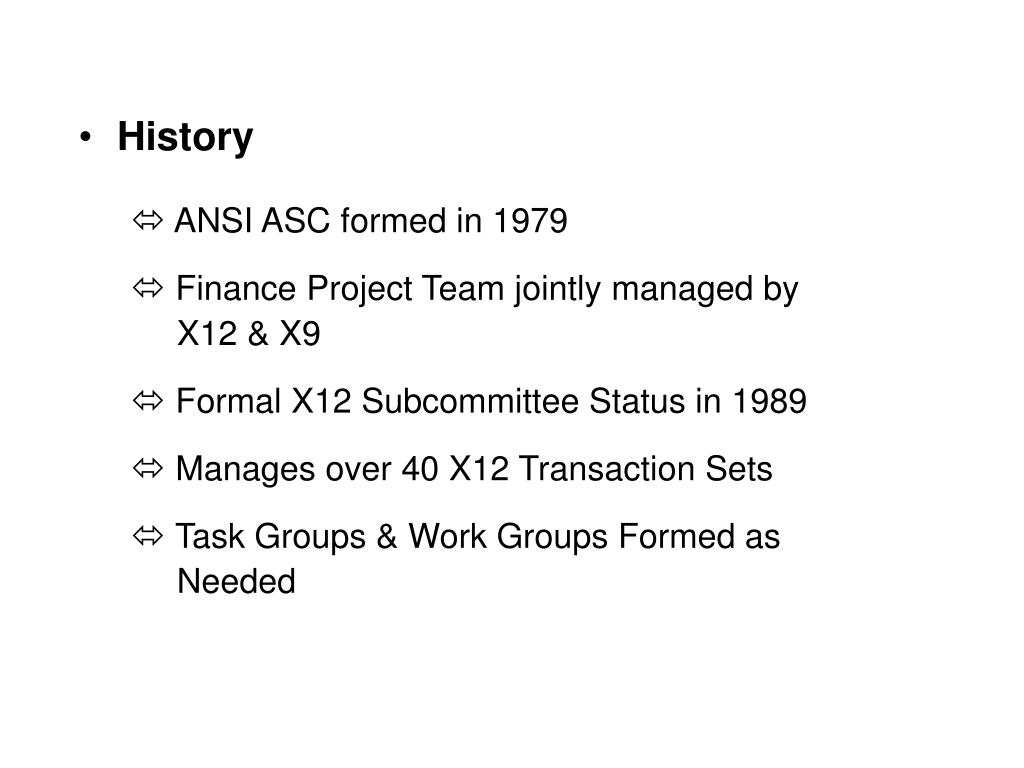Click the word Subcommittee
Viewport: 1024px width, 768px height.
[470, 401]
